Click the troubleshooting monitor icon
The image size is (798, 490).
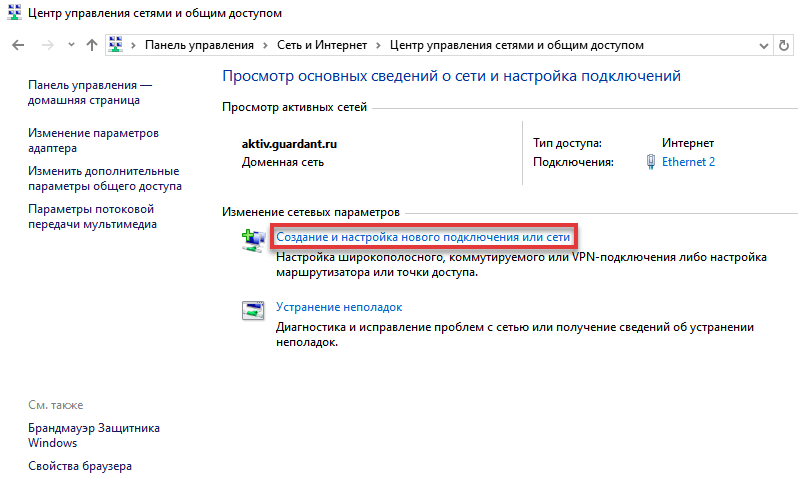point(253,310)
